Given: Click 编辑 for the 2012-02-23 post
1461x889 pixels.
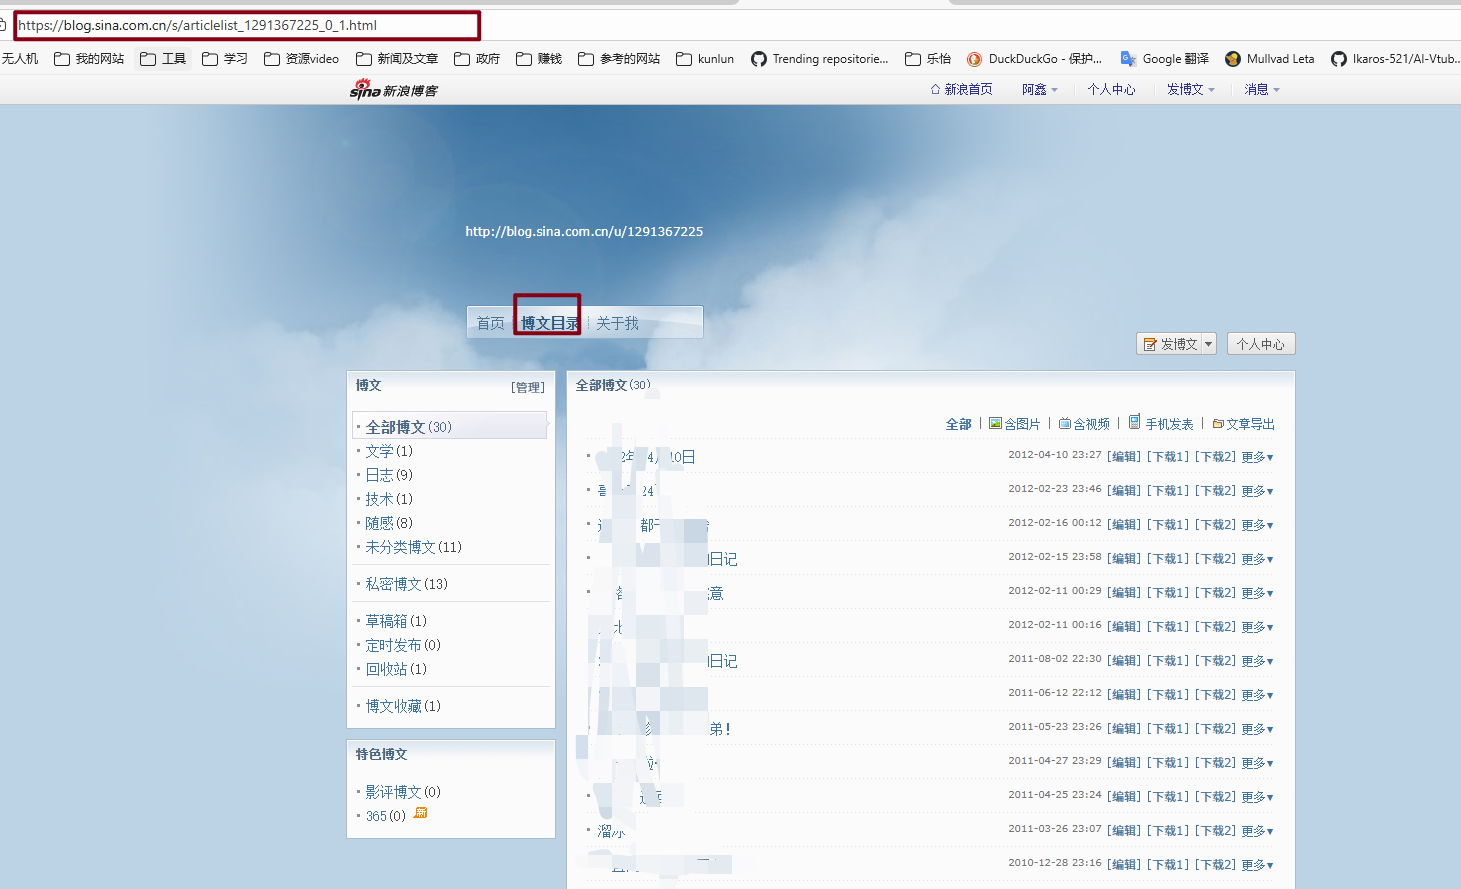Looking at the screenshot, I should pos(1124,491).
